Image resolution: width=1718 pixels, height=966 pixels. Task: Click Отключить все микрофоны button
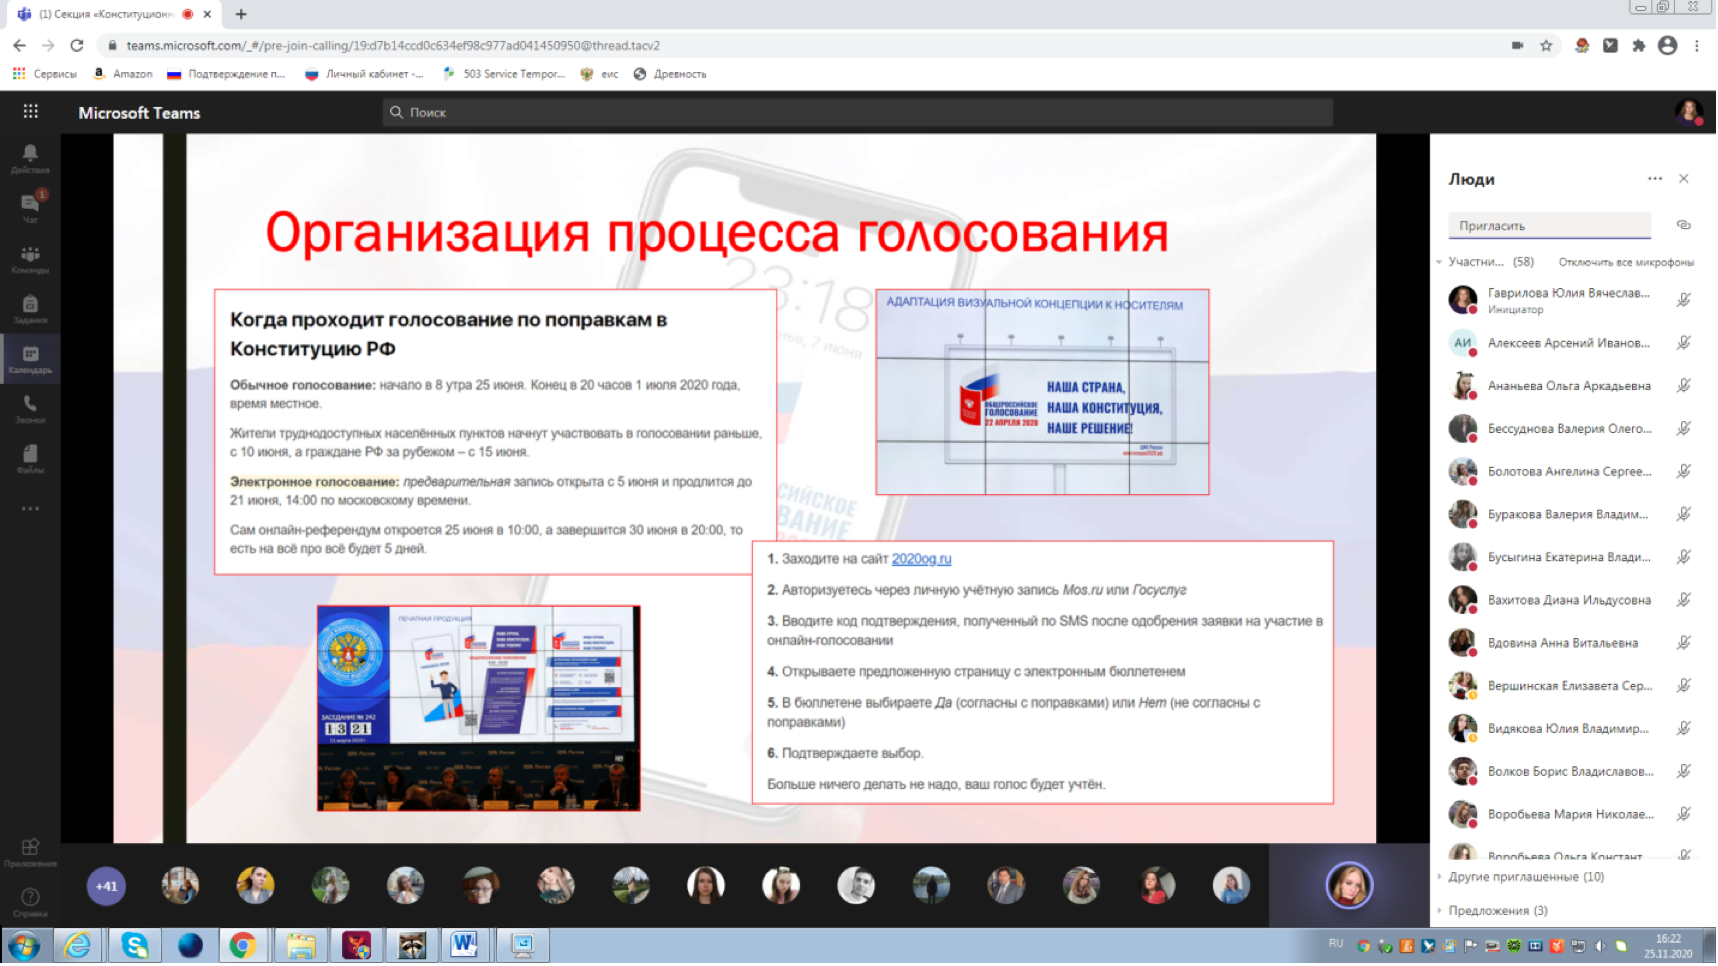(1626, 262)
